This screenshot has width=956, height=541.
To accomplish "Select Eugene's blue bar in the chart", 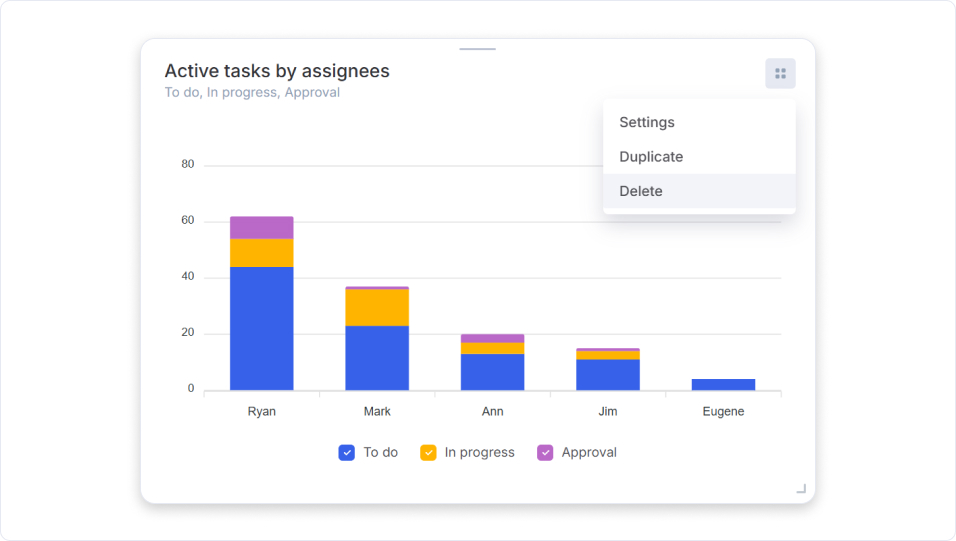I will 723,384.
